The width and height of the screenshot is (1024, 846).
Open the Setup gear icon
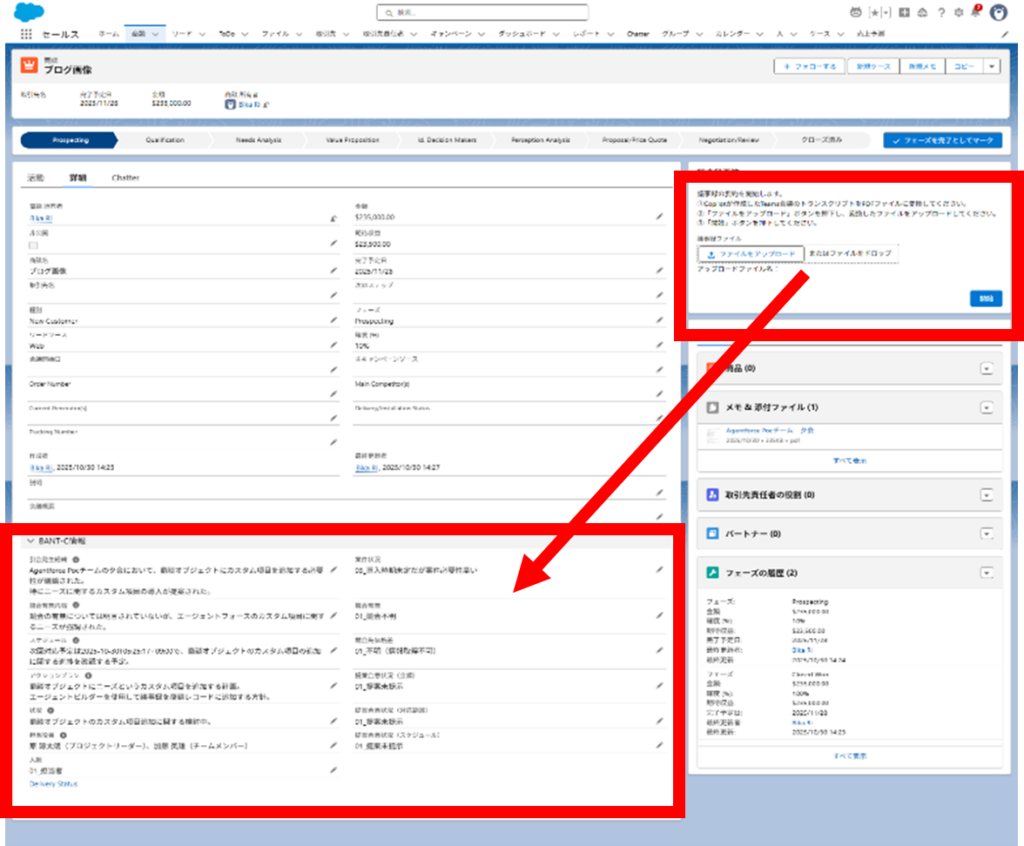958,13
